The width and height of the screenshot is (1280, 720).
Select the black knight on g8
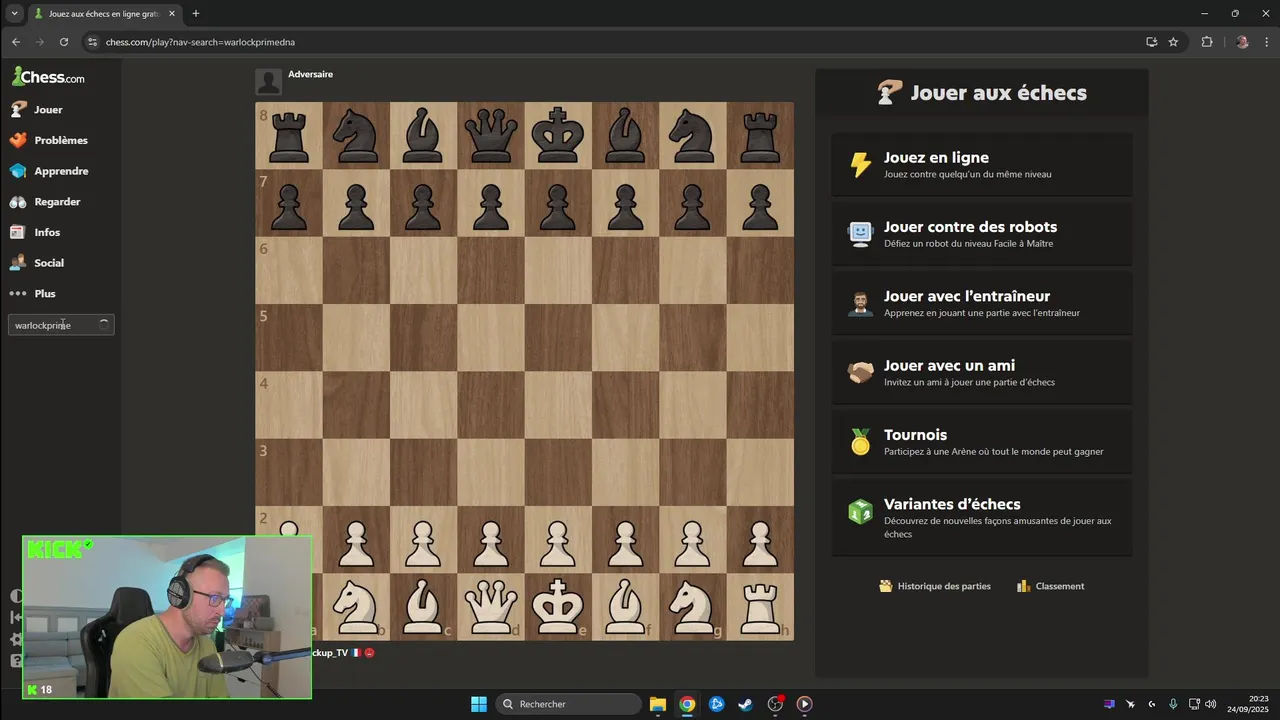pos(693,135)
